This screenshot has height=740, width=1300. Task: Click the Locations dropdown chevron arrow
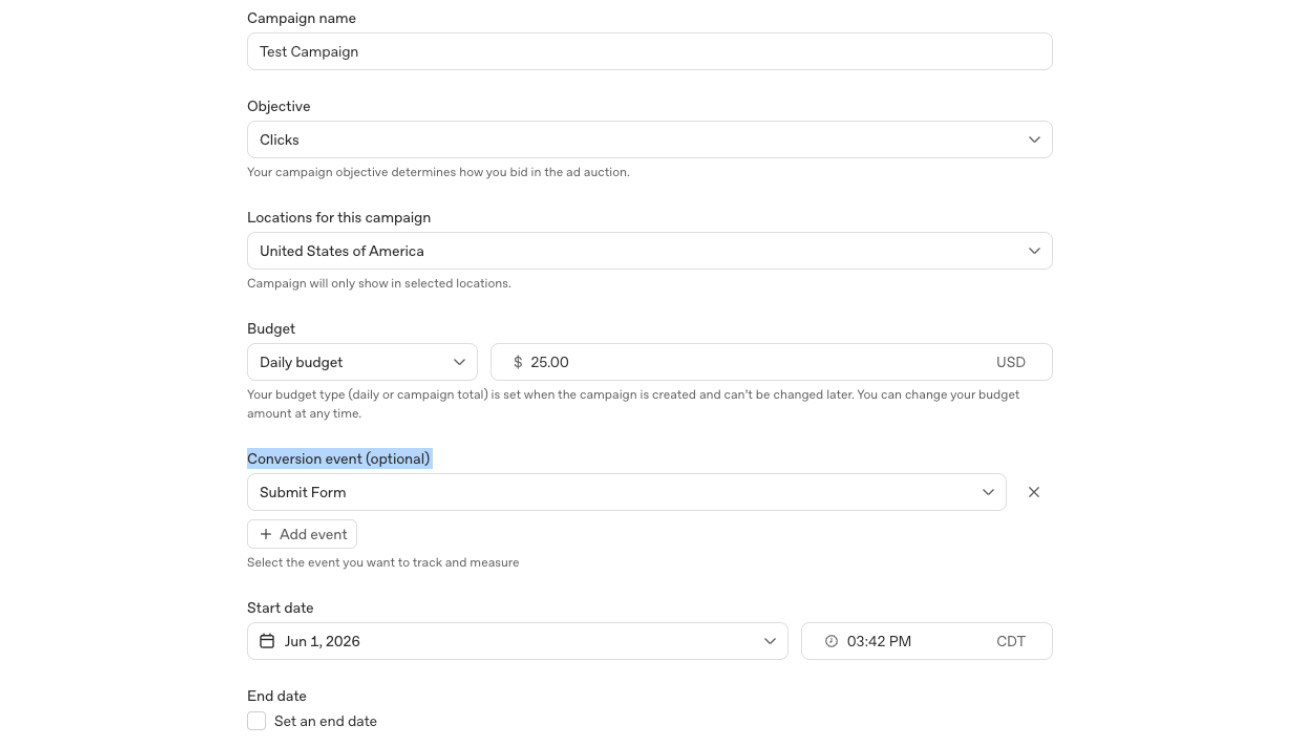click(x=1034, y=251)
